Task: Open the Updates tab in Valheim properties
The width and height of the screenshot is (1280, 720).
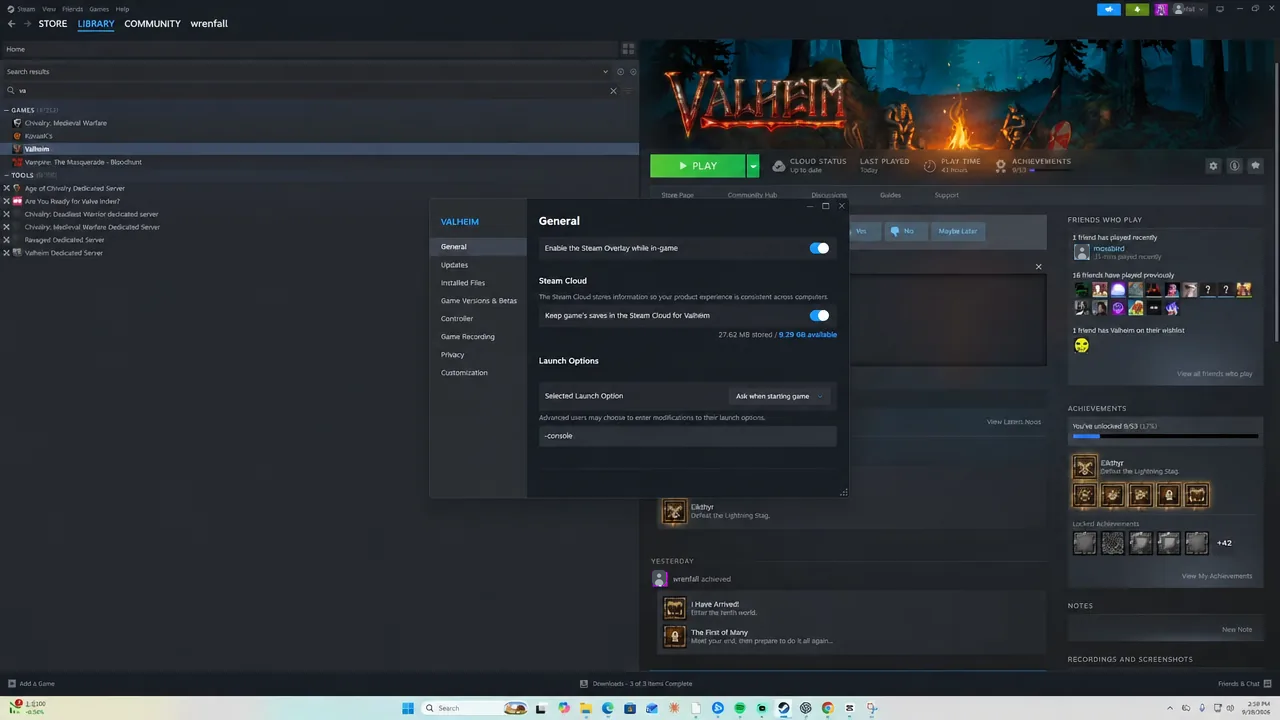Action: coord(454,265)
